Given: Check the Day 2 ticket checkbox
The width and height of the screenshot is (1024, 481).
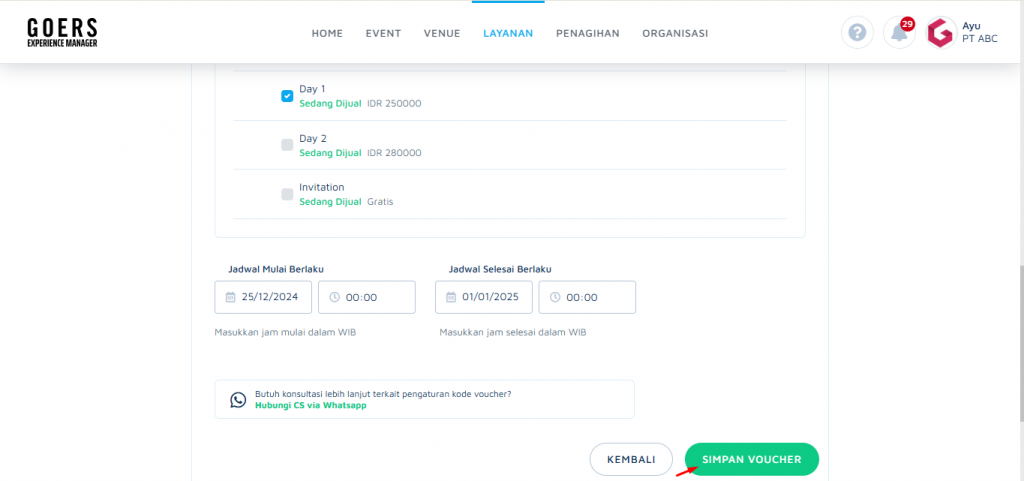Looking at the screenshot, I should pos(287,145).
